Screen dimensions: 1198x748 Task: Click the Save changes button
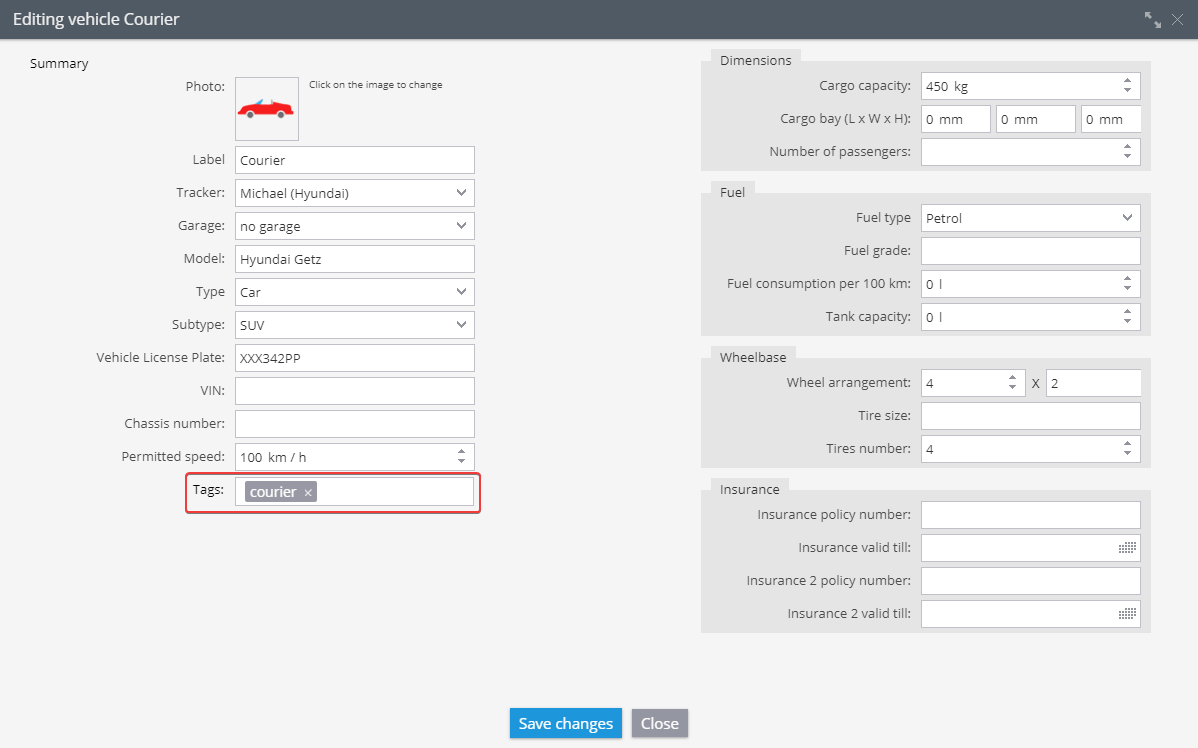pos(566,724)
